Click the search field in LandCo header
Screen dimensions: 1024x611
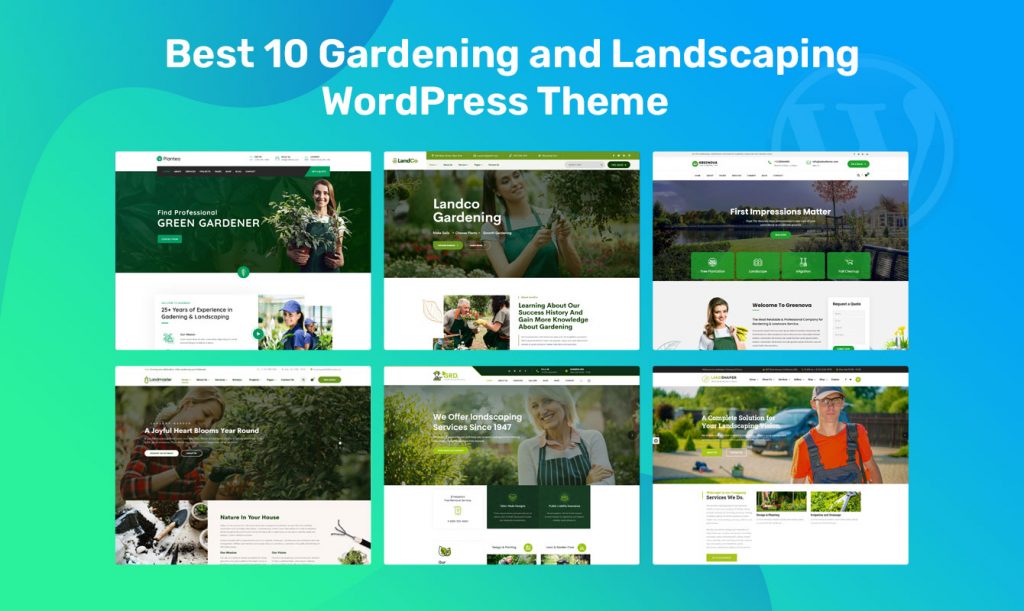pyautogui.click(x=584, y=165)
